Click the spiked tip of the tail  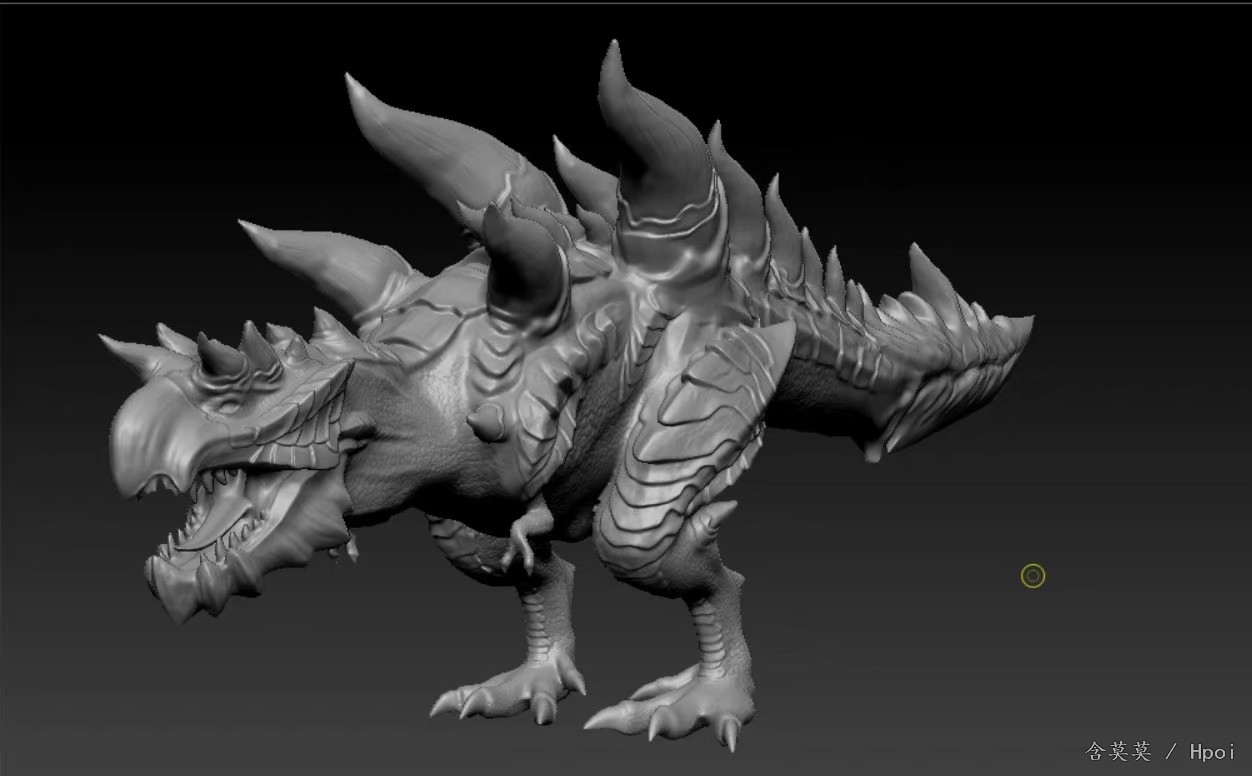1012,328
